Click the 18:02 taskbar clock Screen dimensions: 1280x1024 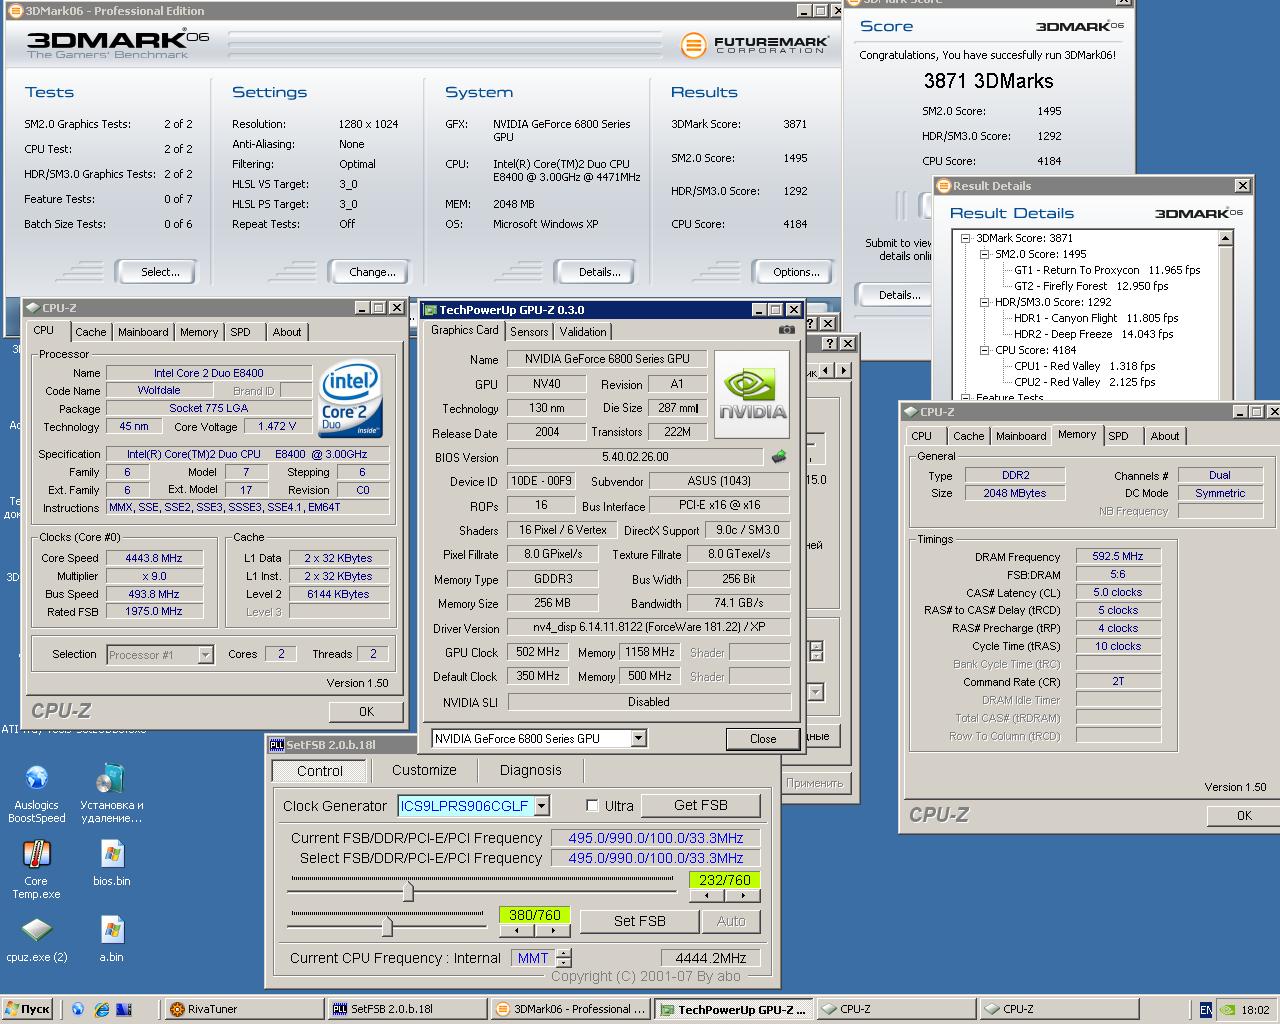pyautogui.click(x=1255, y=1010)
